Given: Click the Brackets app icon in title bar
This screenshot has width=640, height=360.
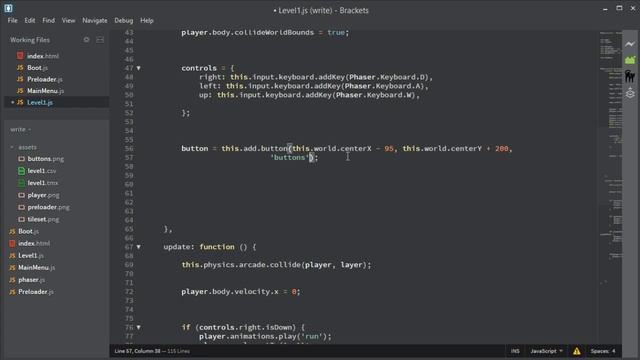Looking at the screenshot, I should click(x=8, y=8).
